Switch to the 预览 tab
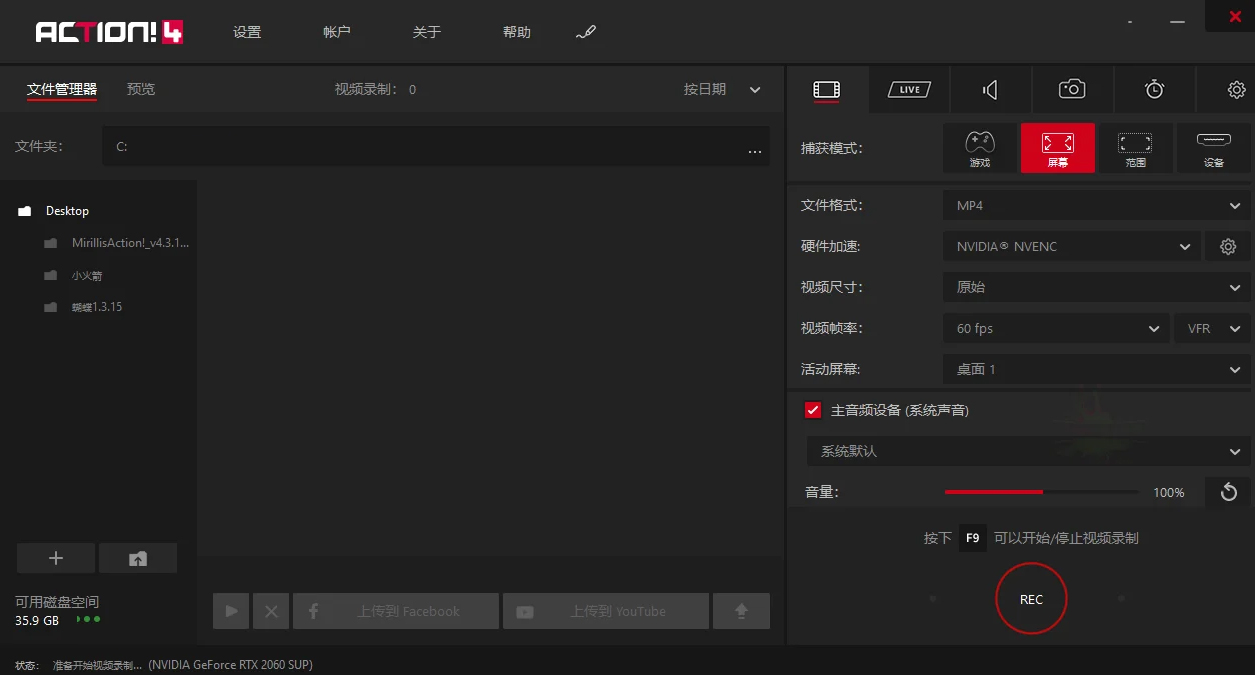Screen dimensions: 1255x675 coord(141,89)
